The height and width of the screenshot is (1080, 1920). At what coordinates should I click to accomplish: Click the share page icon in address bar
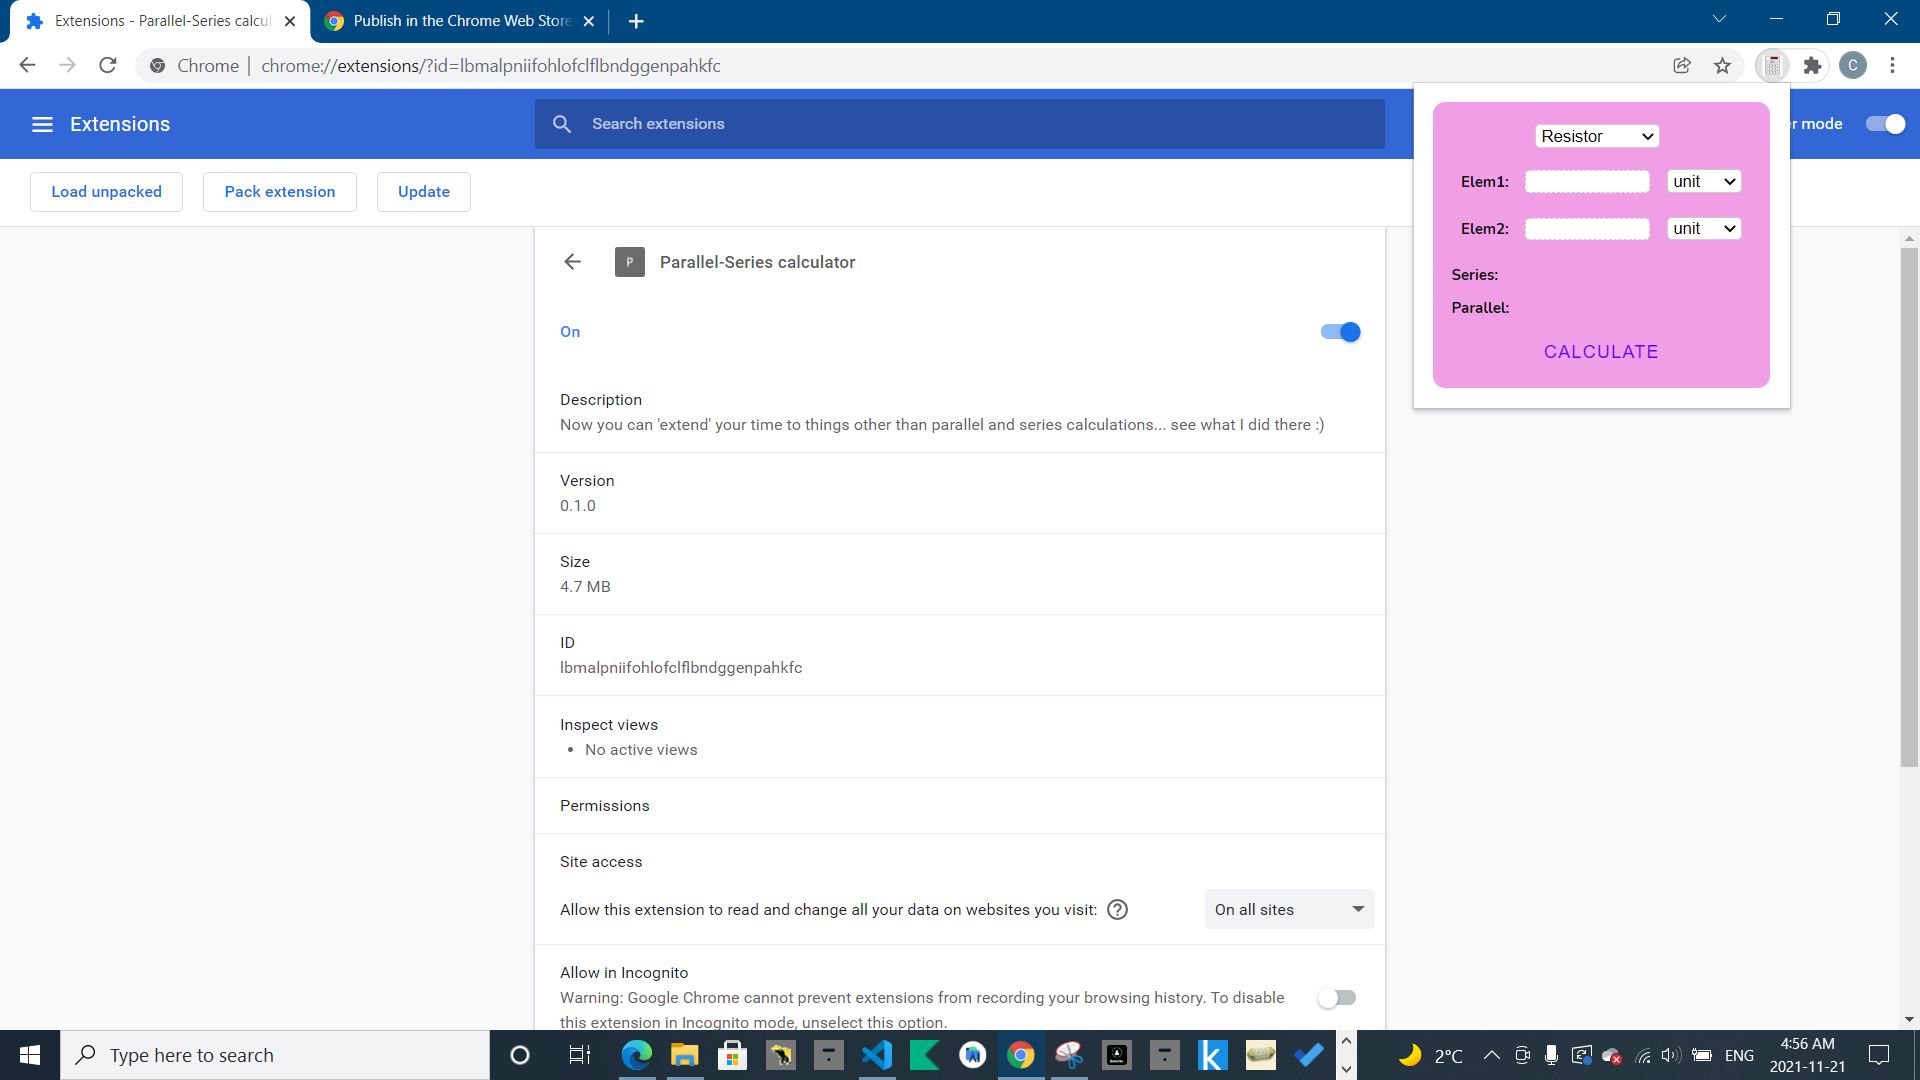point(1682,66)
